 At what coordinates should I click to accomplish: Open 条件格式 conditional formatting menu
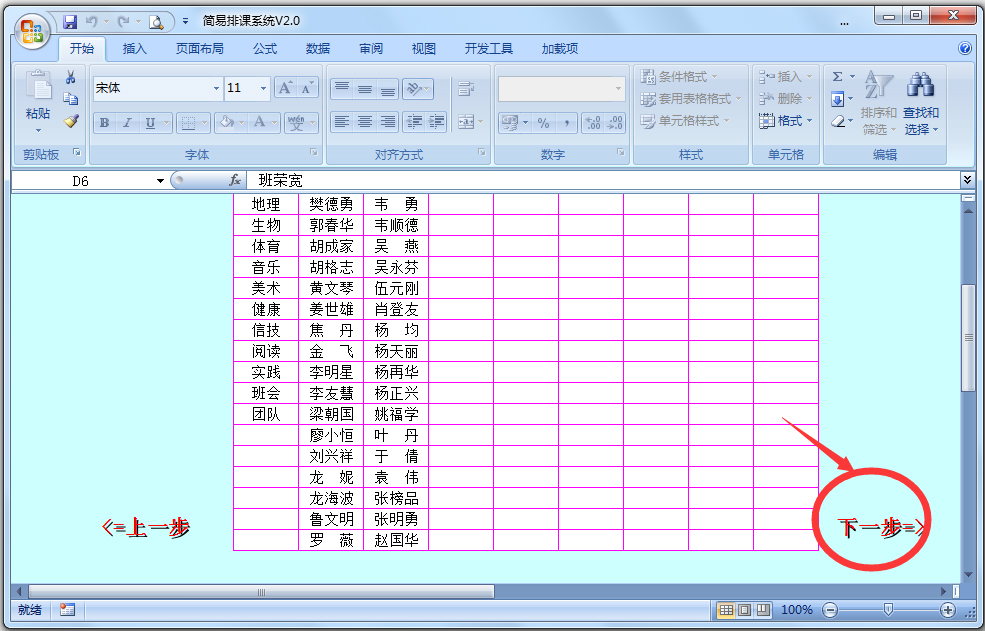coord(679,77)
